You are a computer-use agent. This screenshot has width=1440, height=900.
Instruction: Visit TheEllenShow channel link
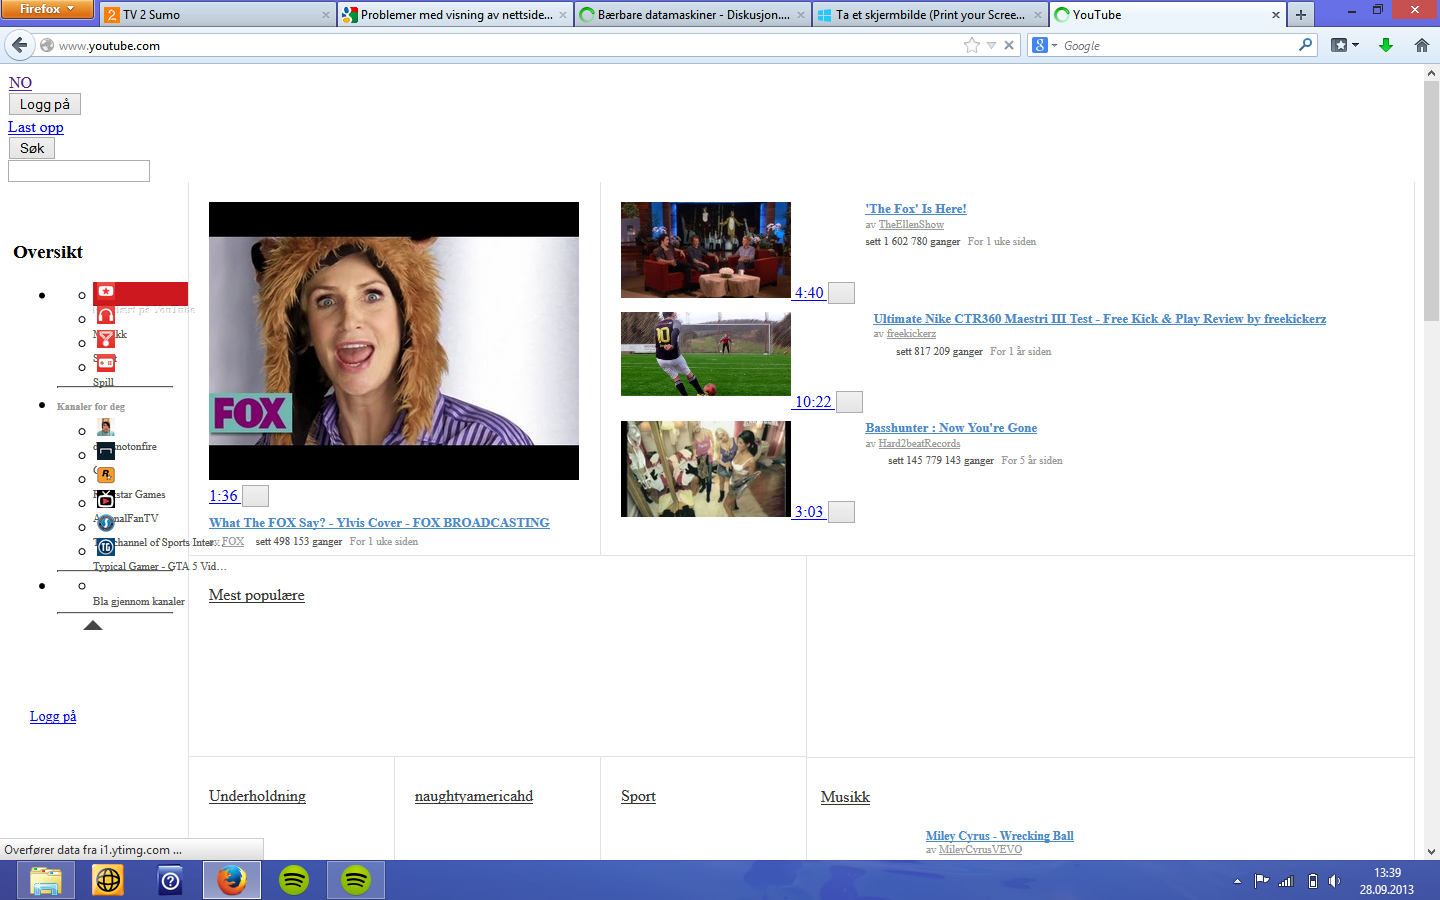(911, 225)
